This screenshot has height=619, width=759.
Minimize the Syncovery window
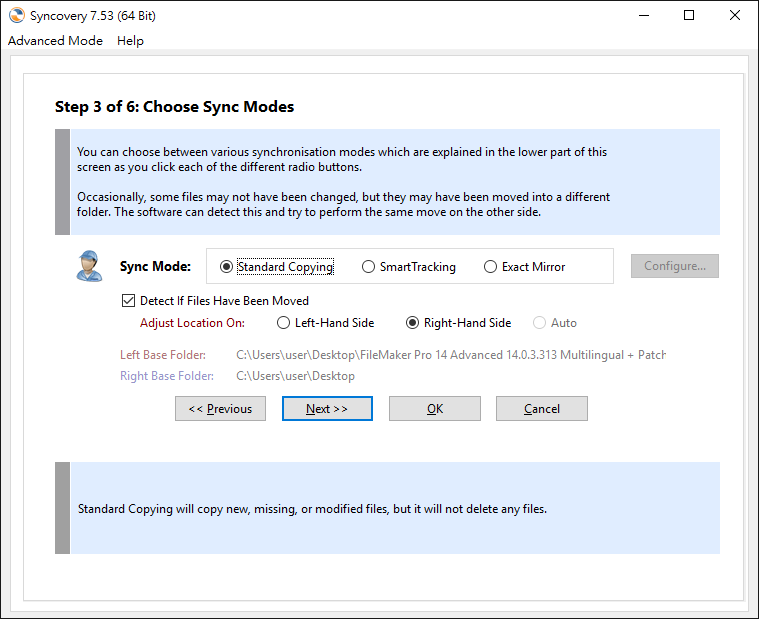(644, 15)
